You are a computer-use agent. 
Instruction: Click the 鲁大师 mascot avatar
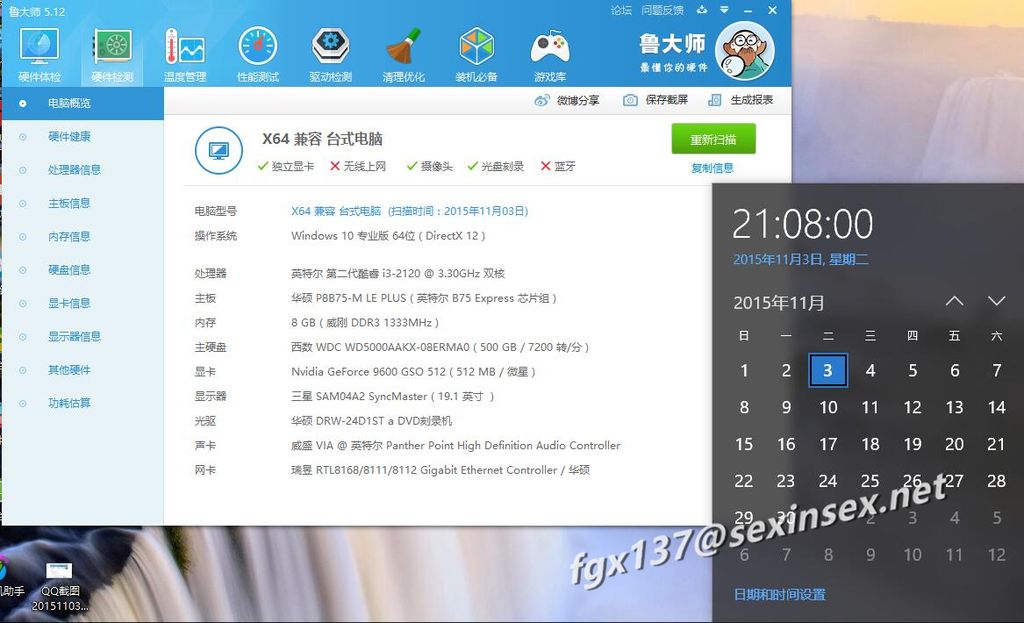pyautogui.click(x=745, y=51)
